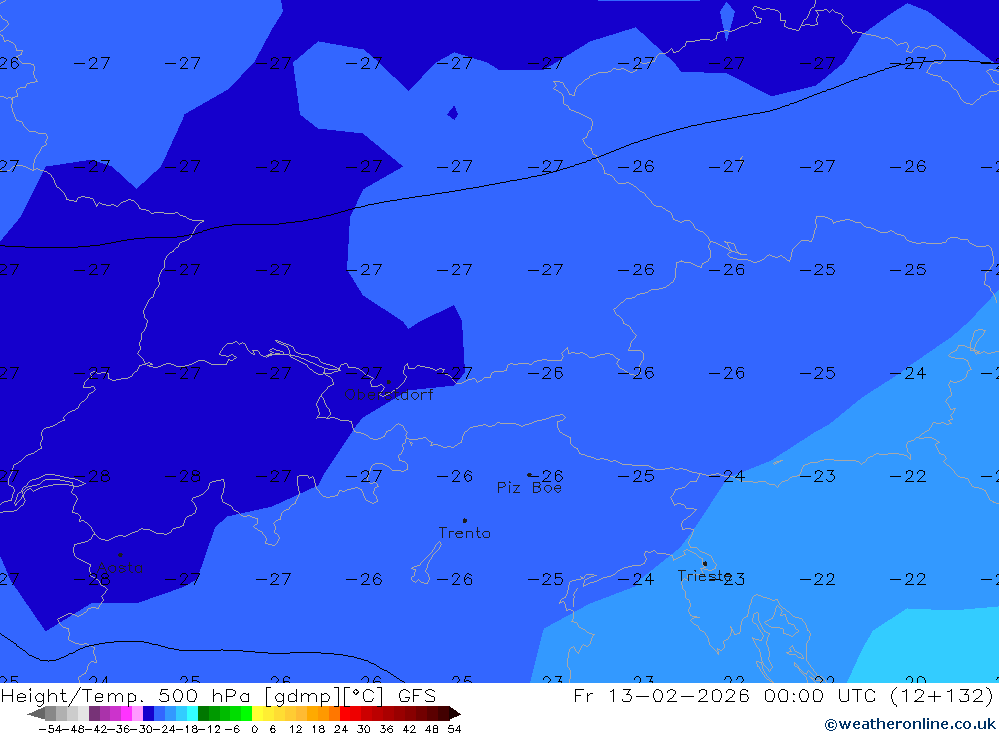Select the '00:00 UTC' time text
1000x733 pixels.
pyautogui.click(x=822, y=695)
